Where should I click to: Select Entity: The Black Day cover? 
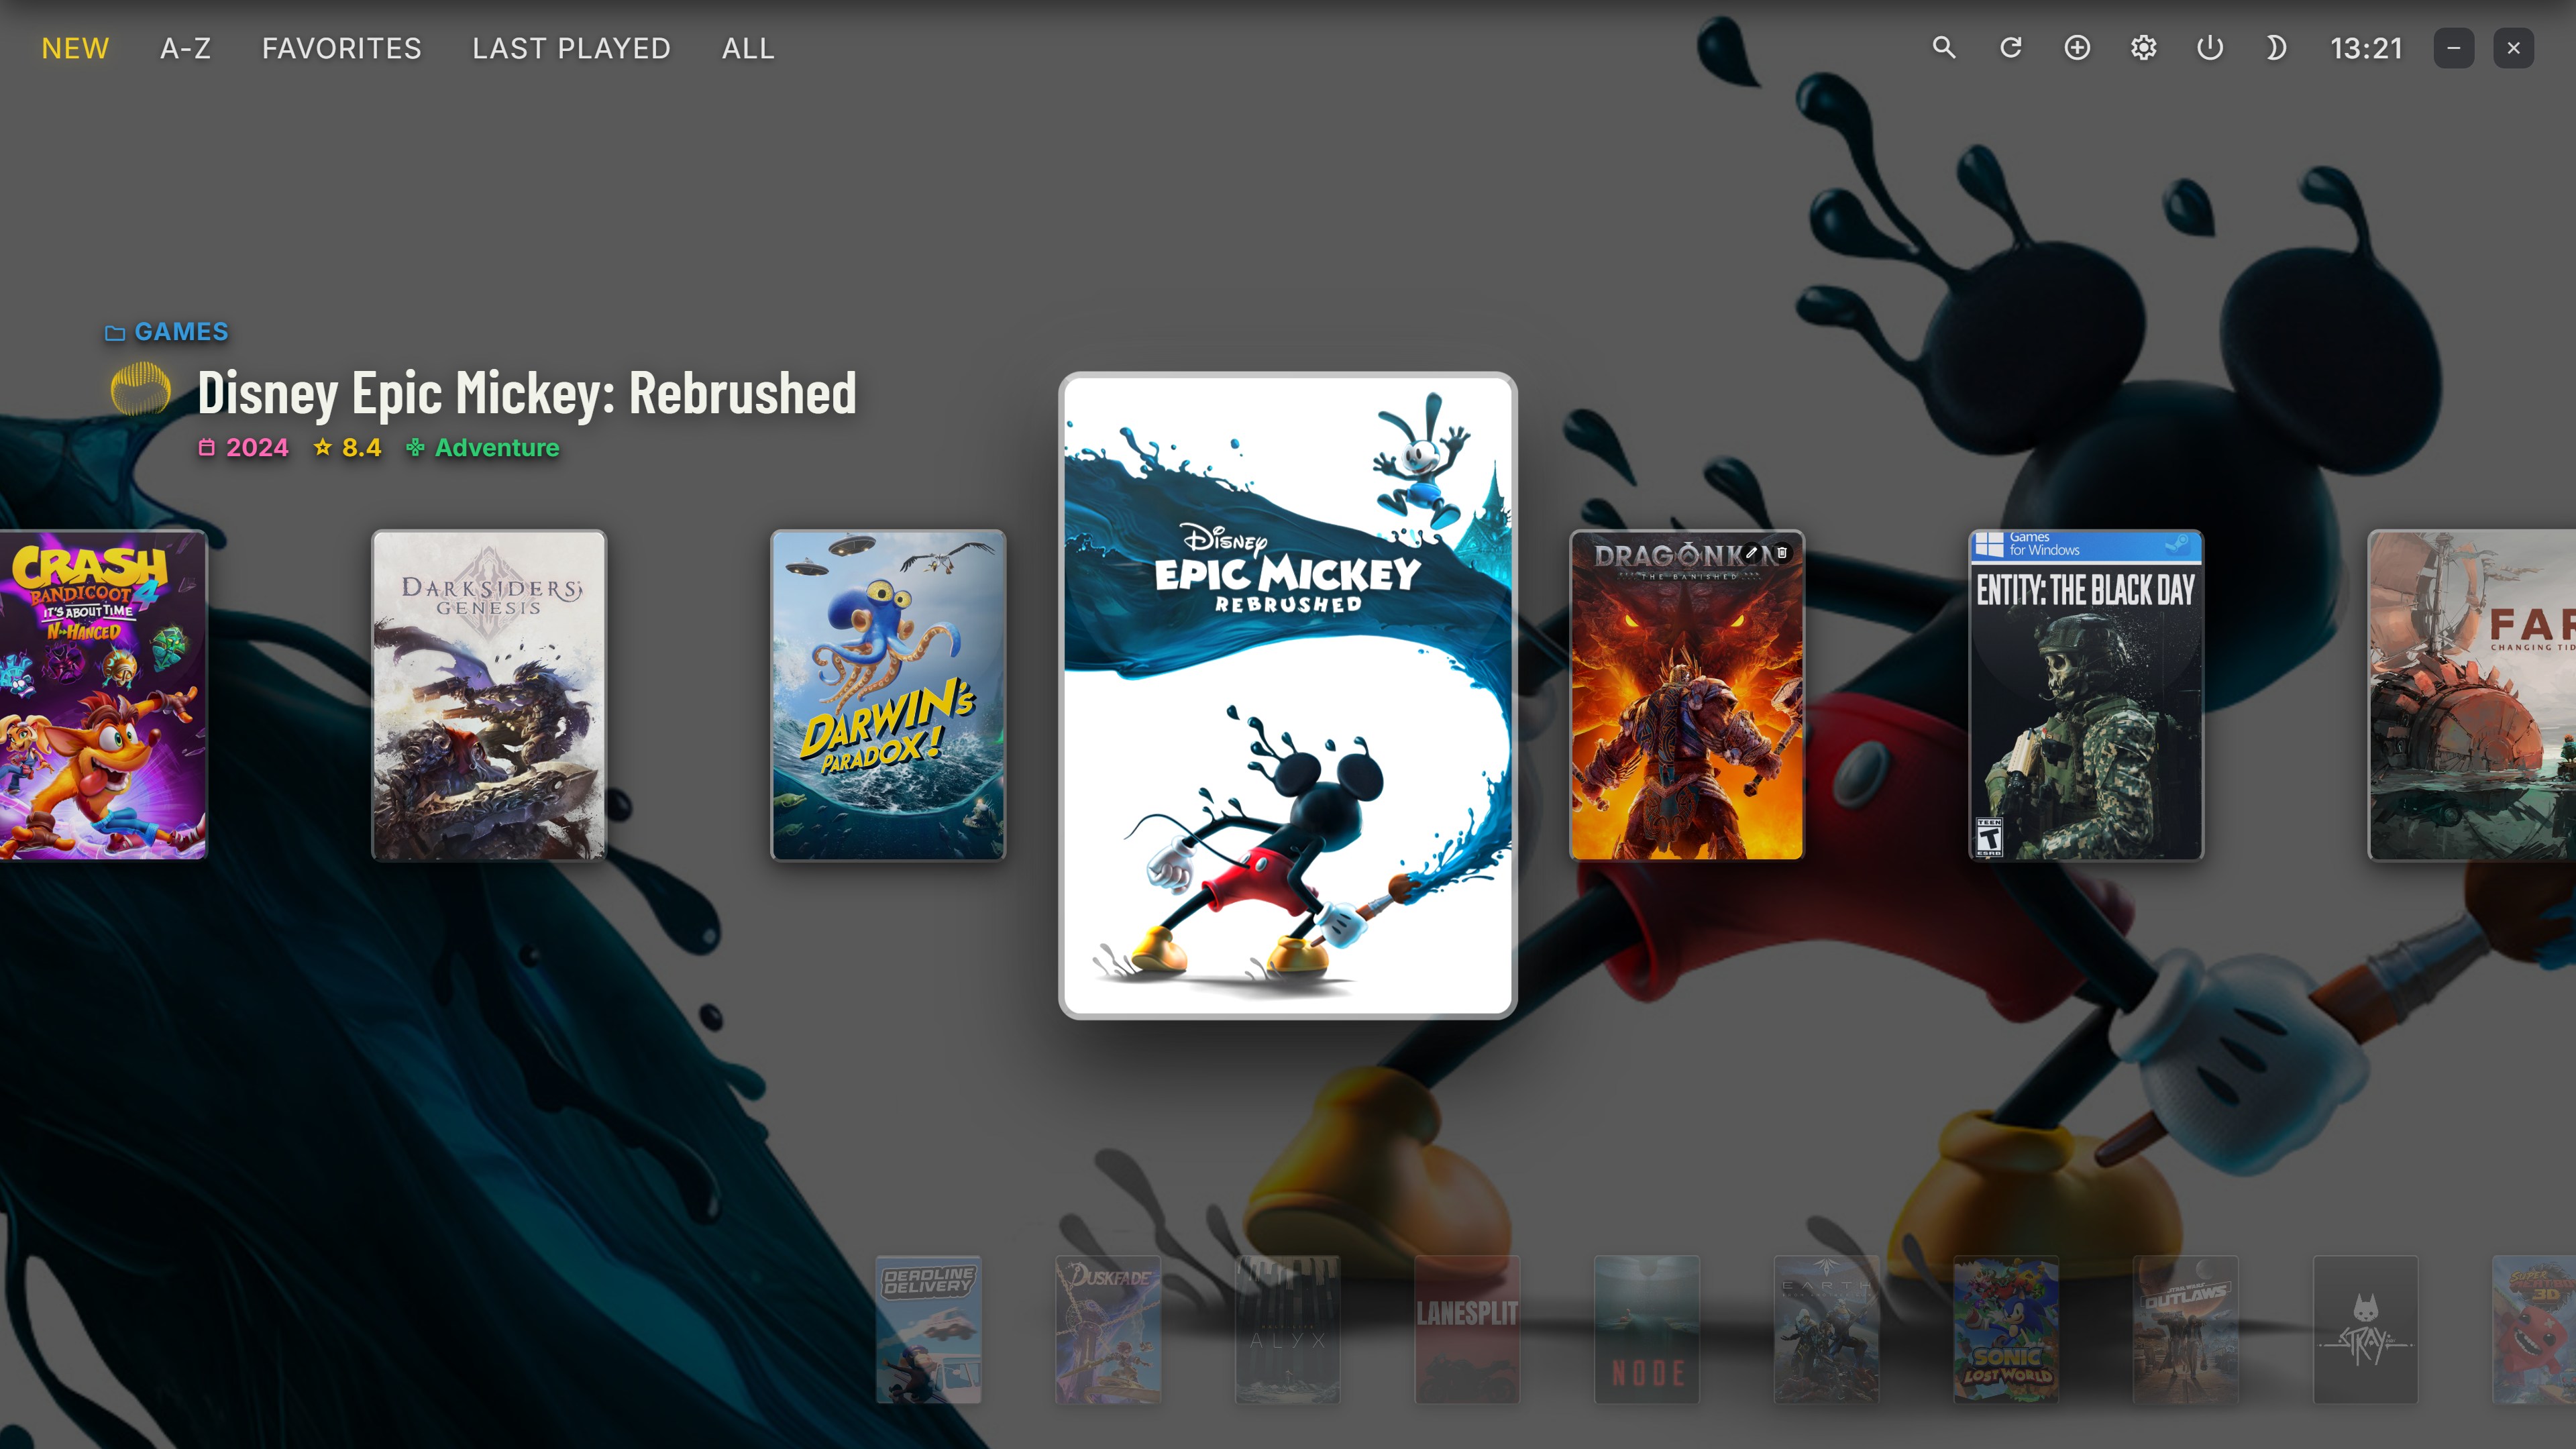coord(2086,695)
